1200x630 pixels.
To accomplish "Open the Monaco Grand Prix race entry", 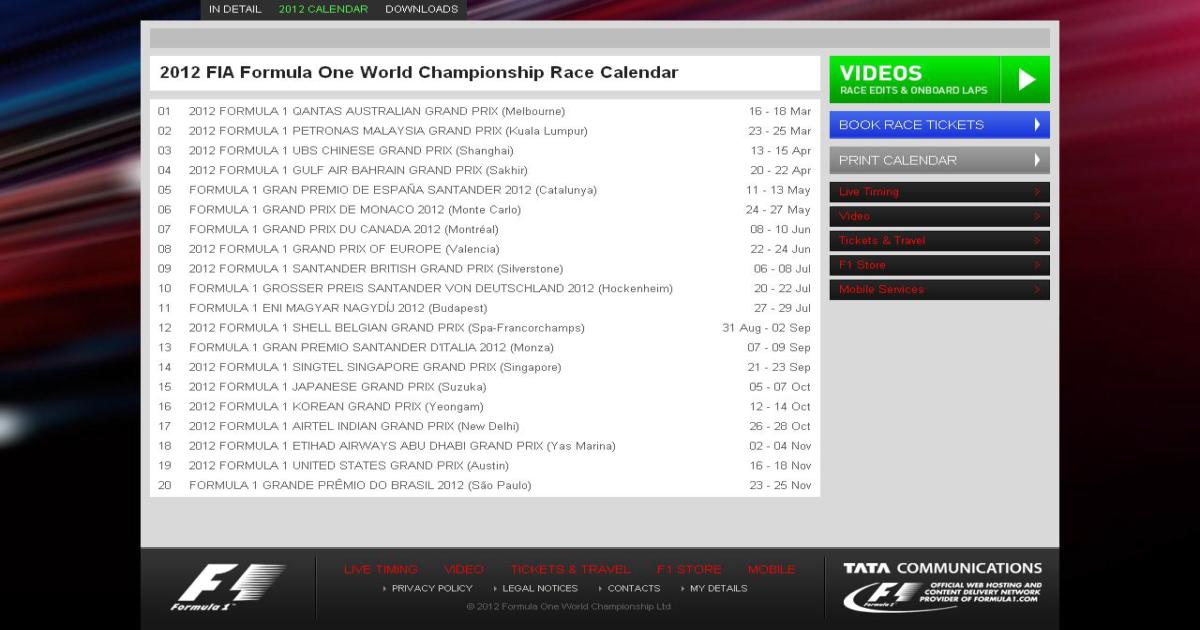I will pos(354,210).
